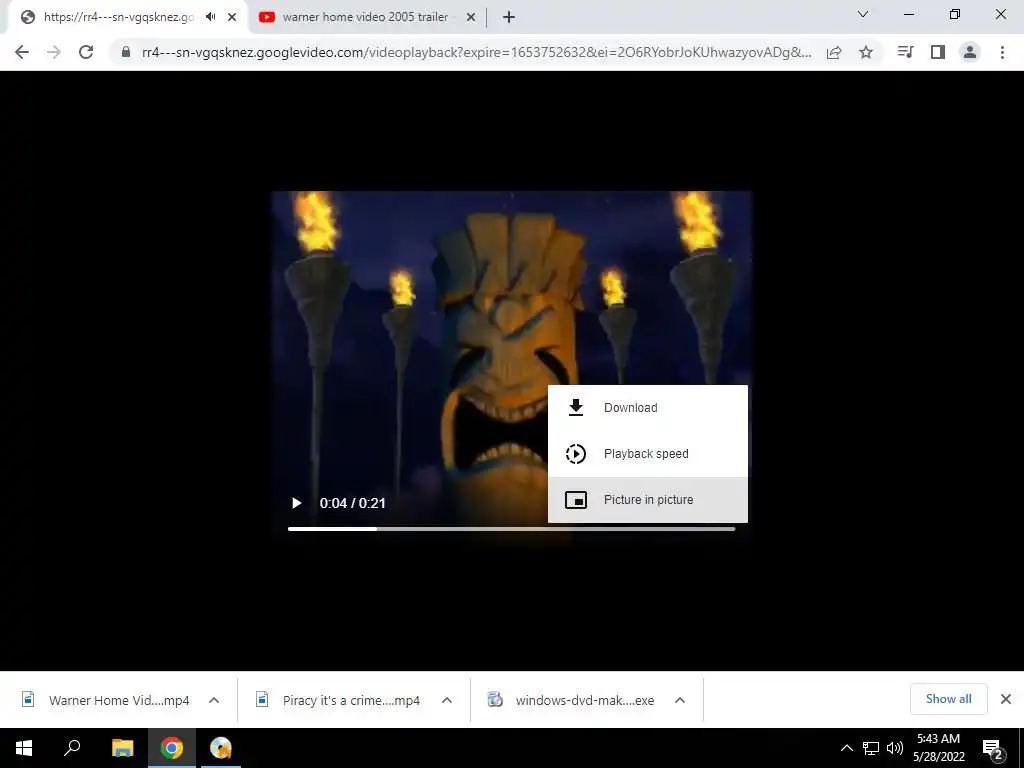The image size is (1024, 768).
Task: Click Show all downloads
Action: coord(949,699)
